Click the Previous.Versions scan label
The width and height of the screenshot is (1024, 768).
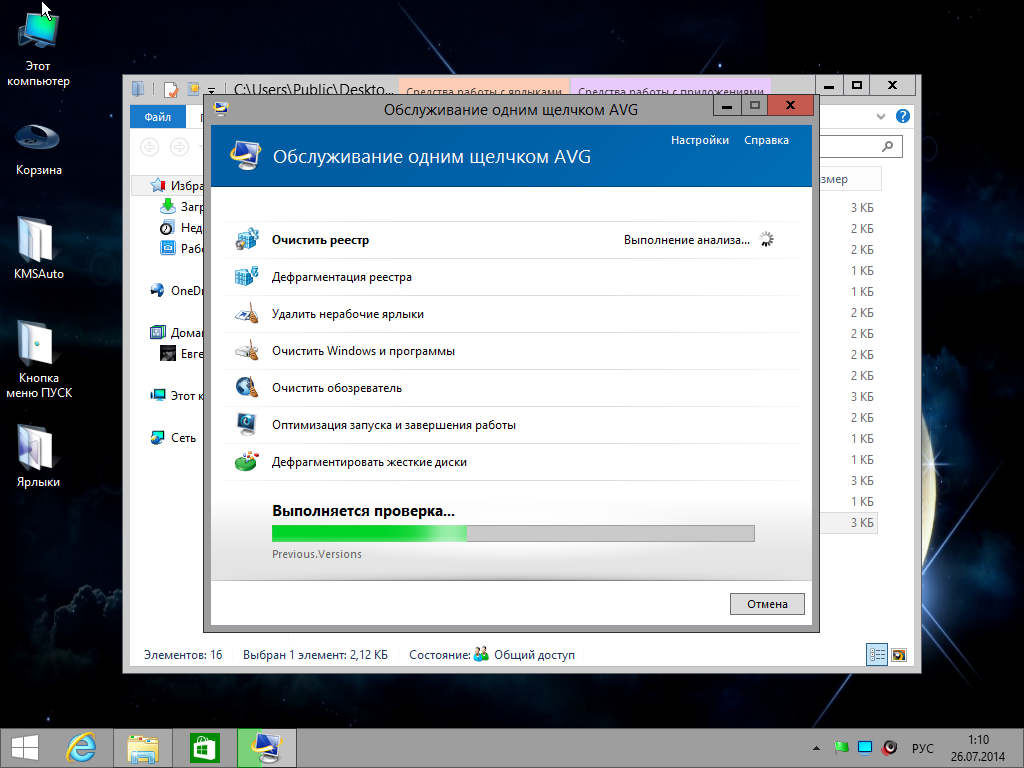pyautogui.click(x=317, y=554)
